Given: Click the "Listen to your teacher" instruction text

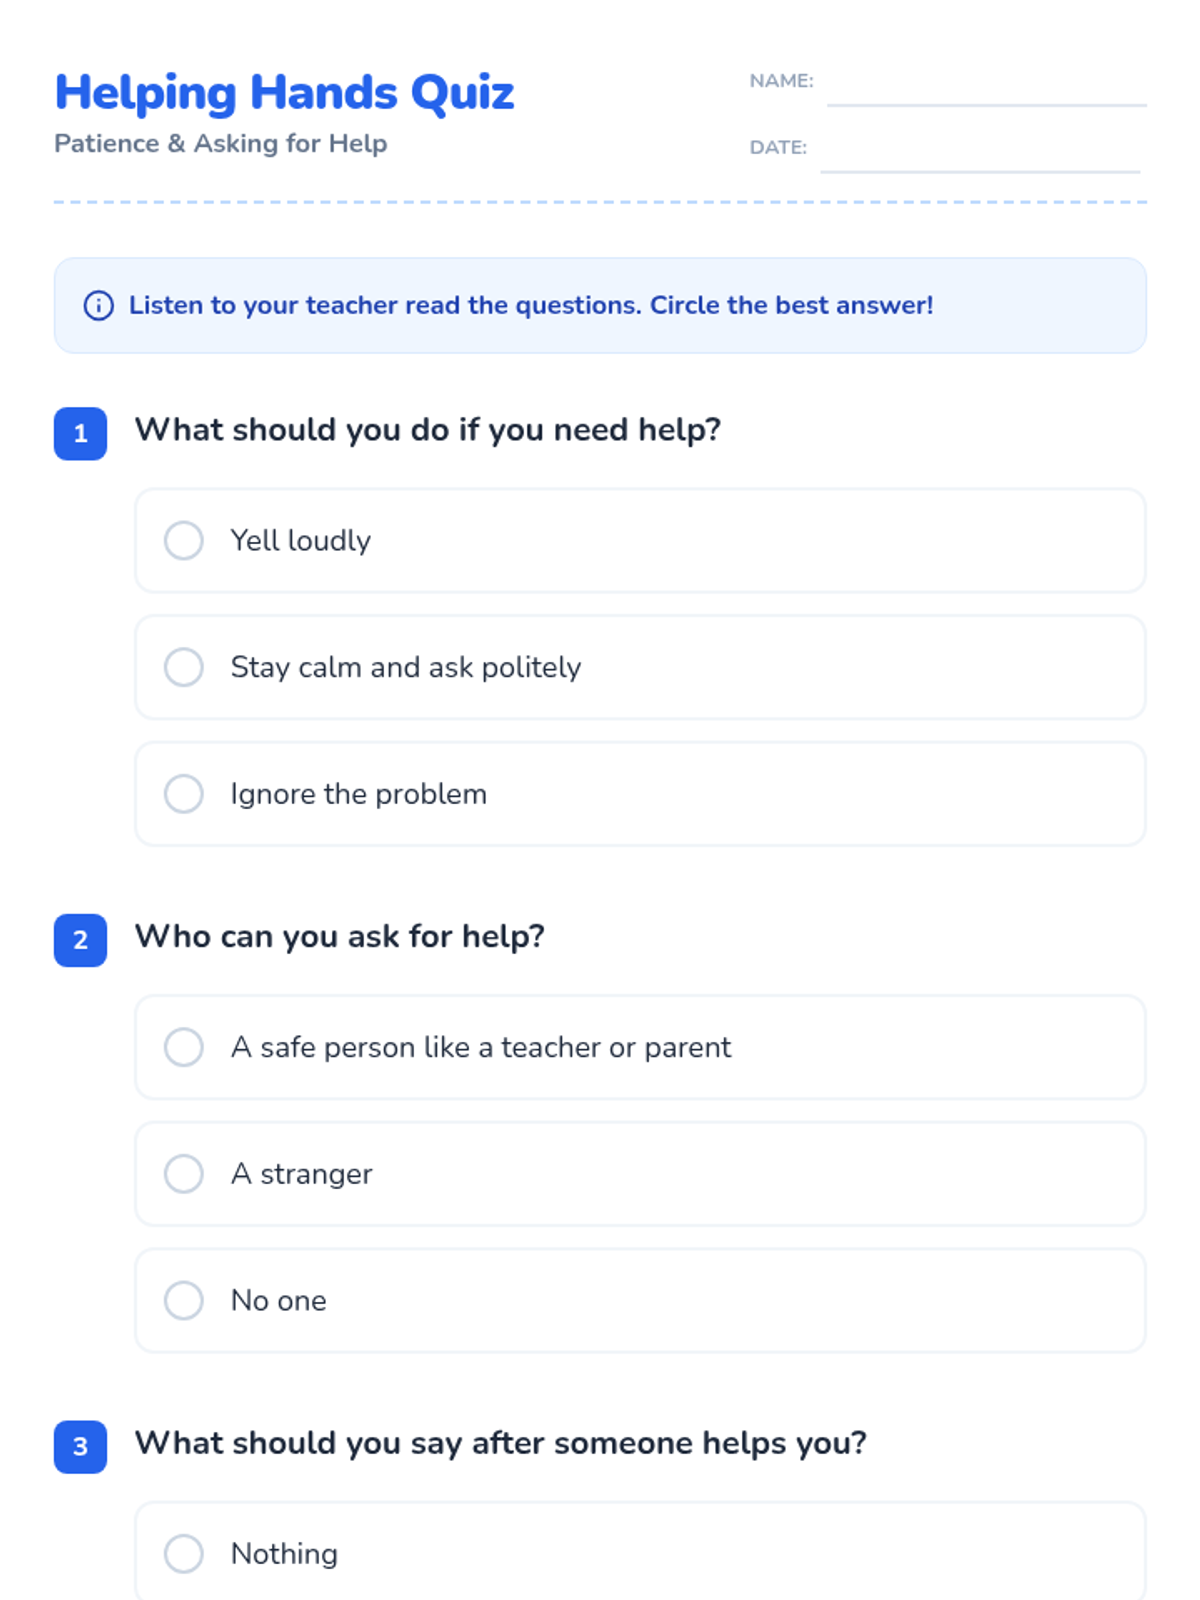Looking at the screenshot, I should pyautogui.click(x=530, y=305).
